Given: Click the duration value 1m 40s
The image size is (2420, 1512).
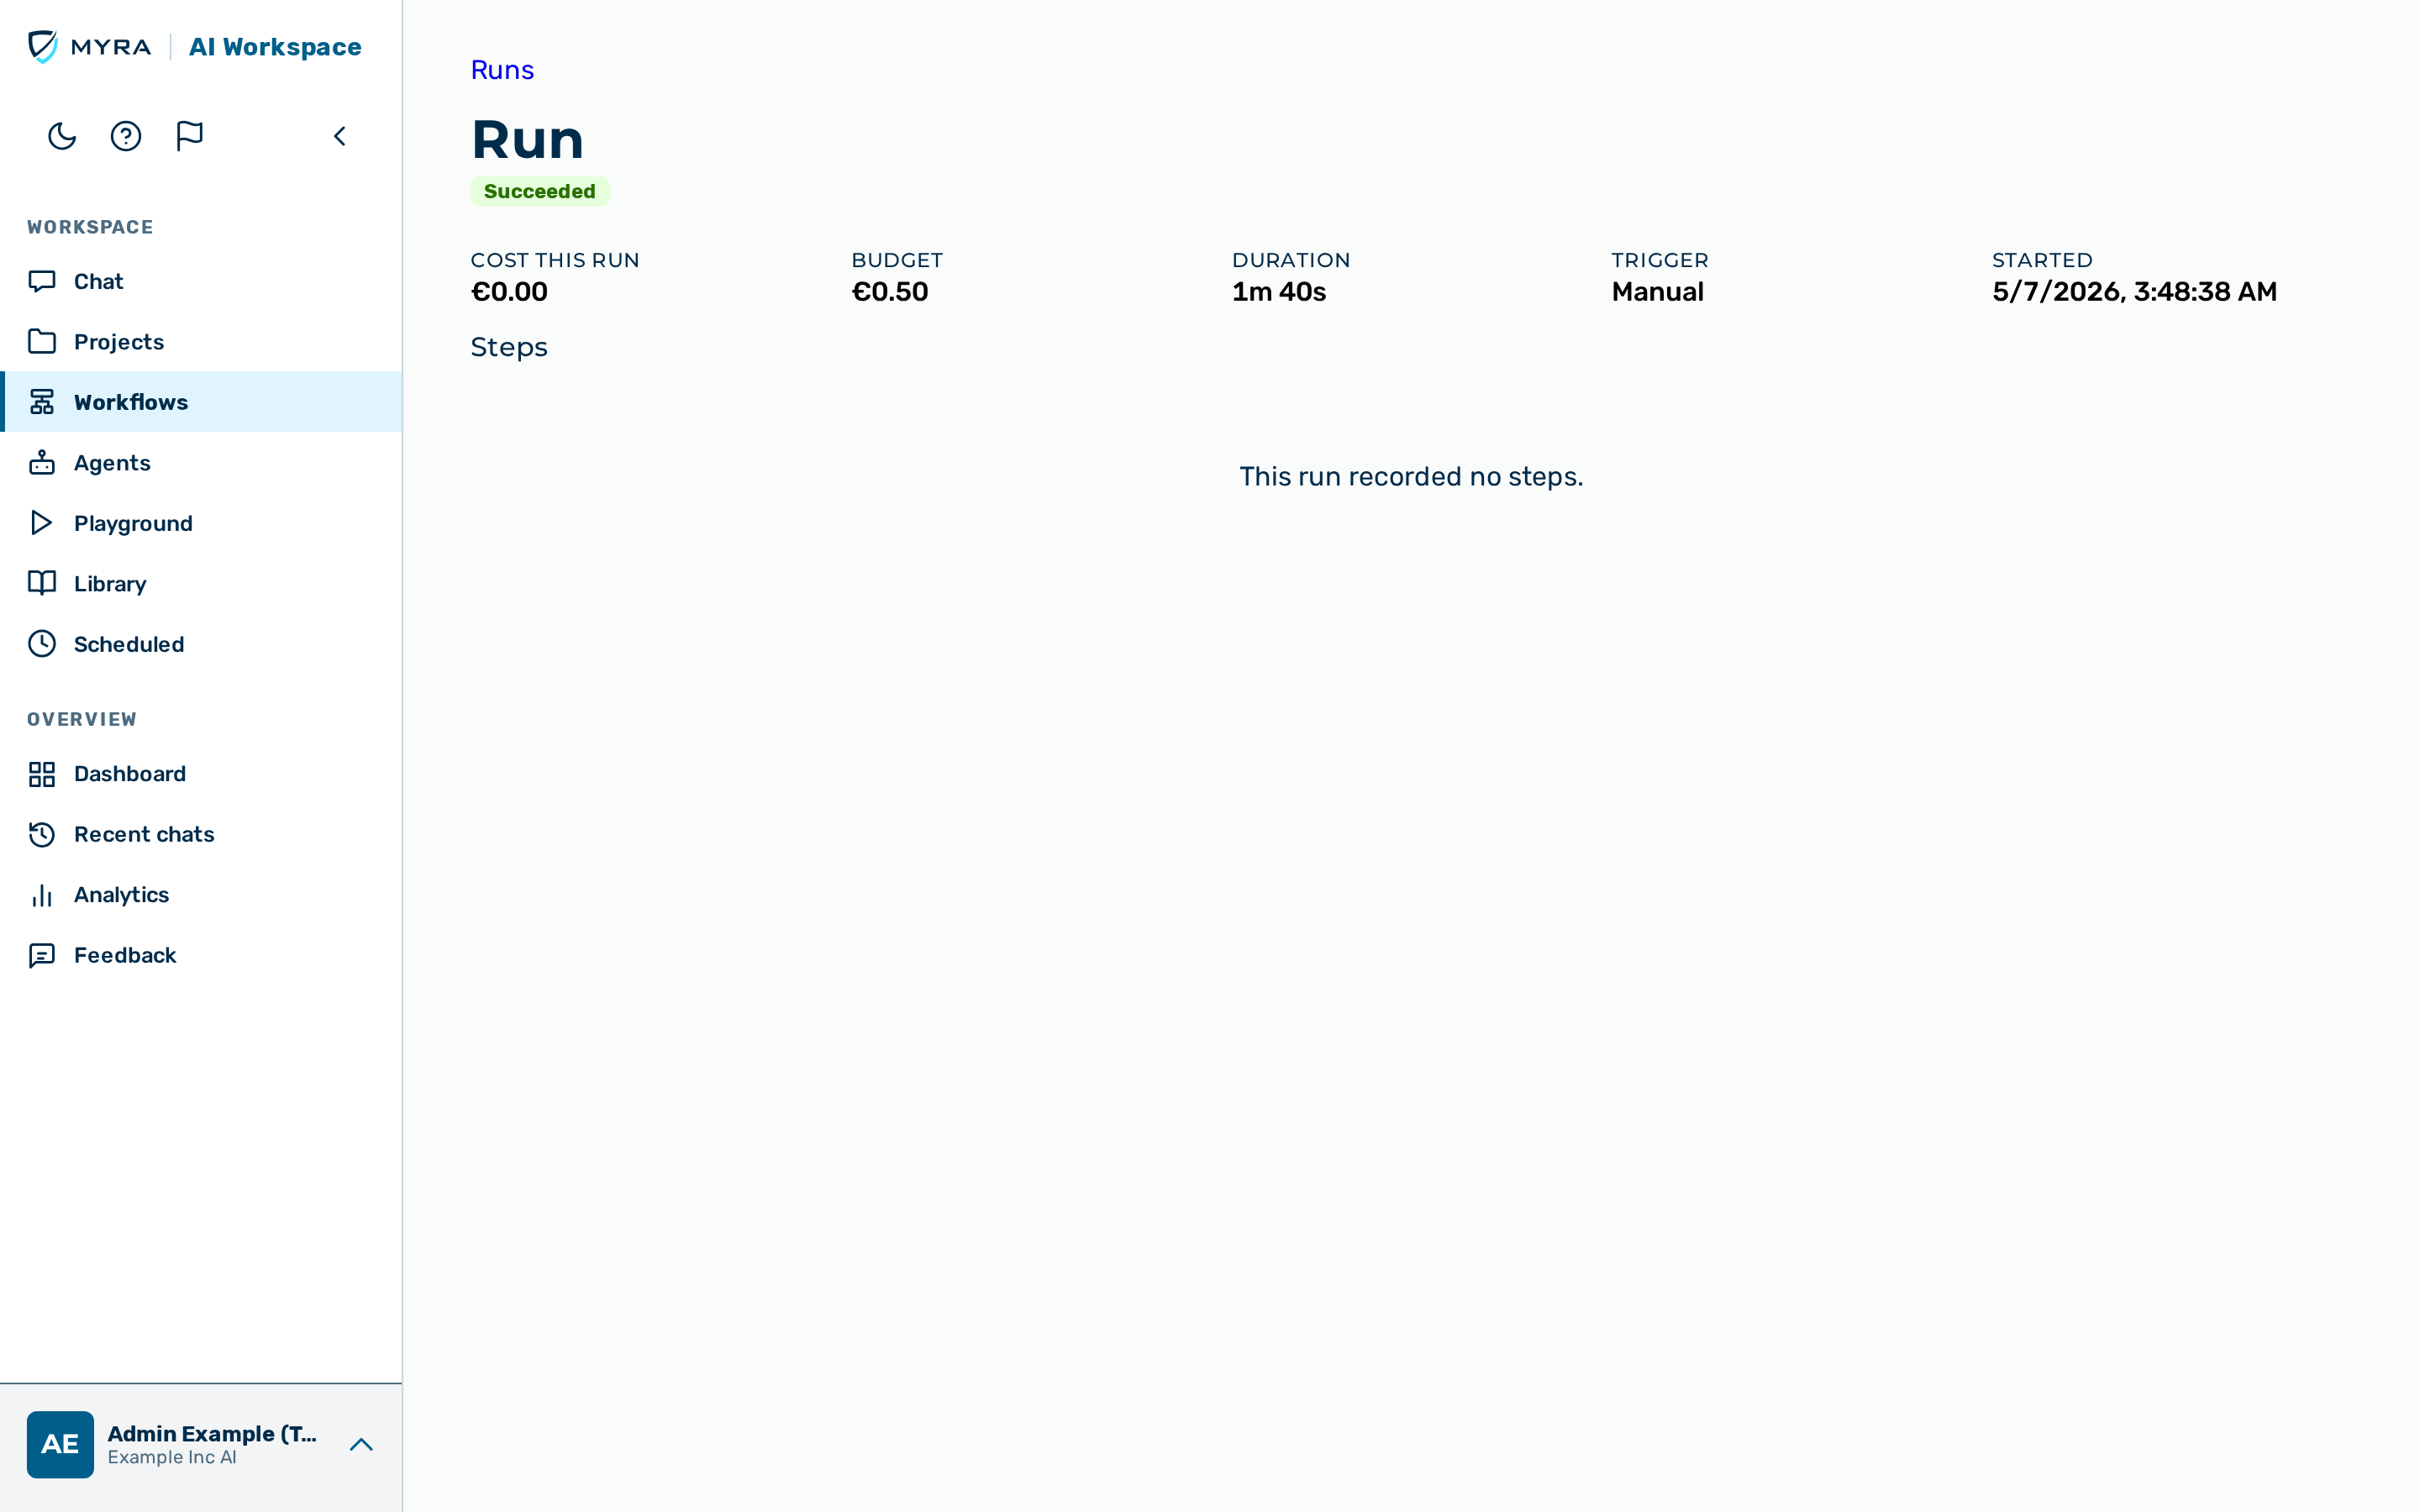Looking at the screenshot, I should 1279,292.
